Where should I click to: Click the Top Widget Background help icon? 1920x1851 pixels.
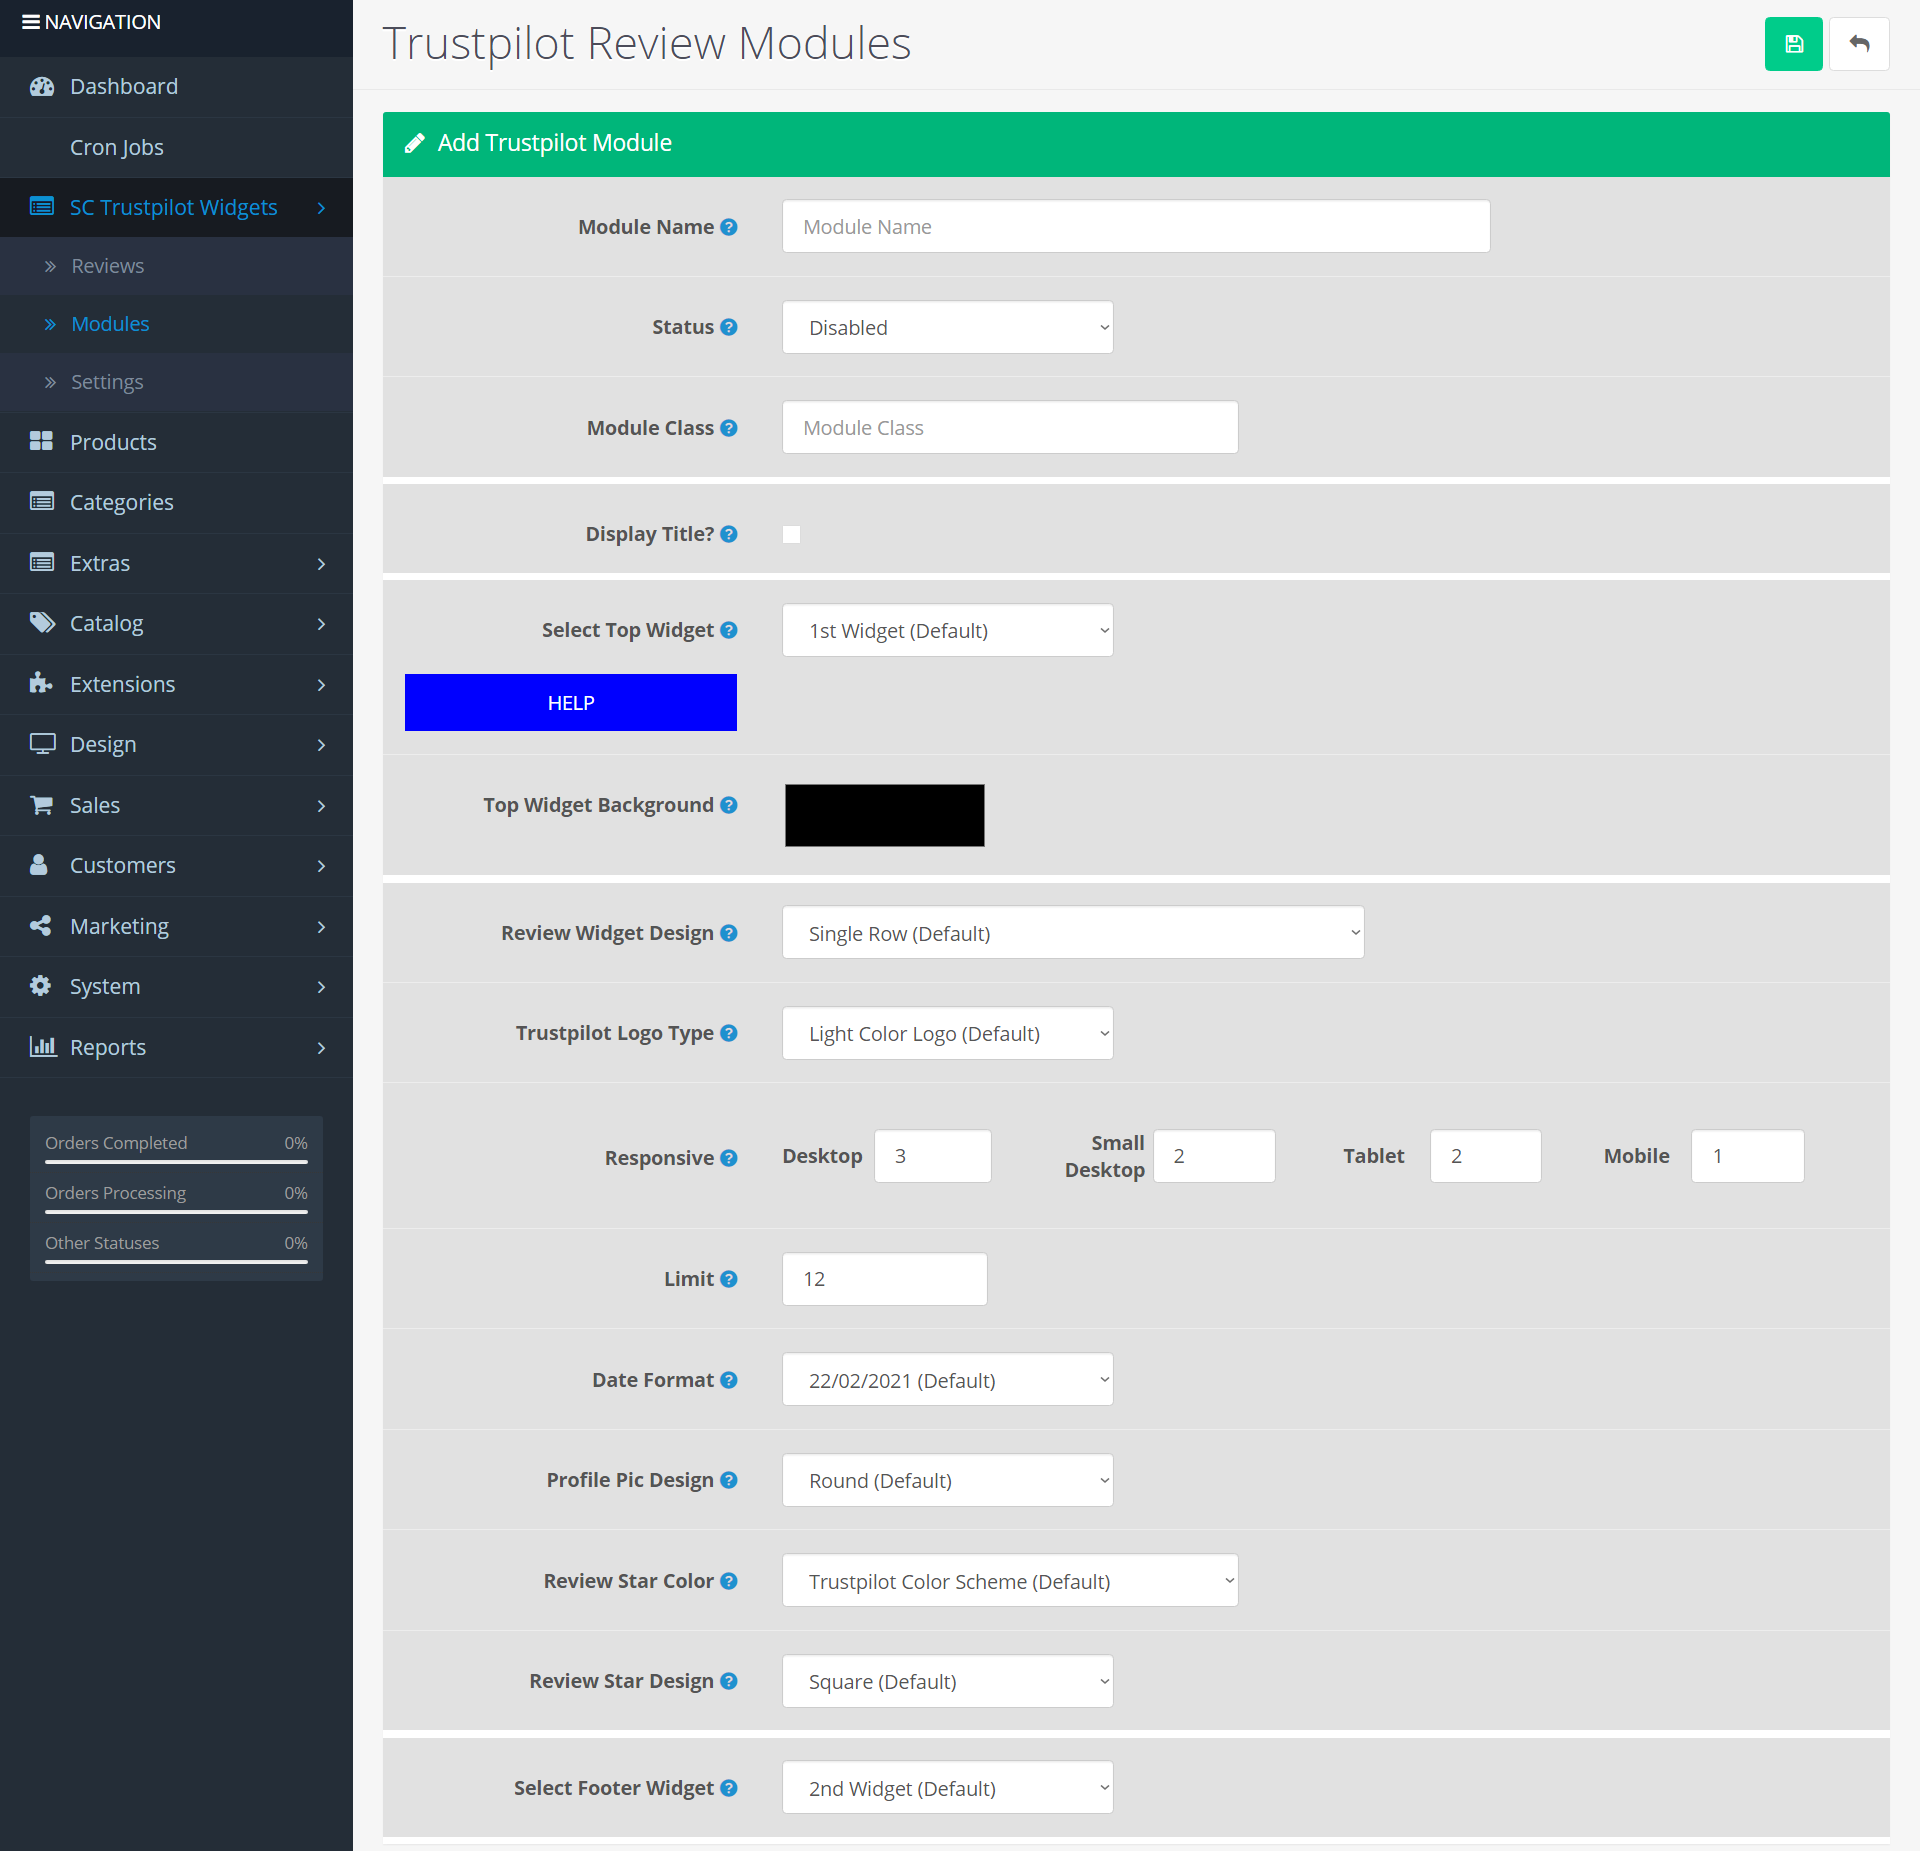click(x=729, y=805)
